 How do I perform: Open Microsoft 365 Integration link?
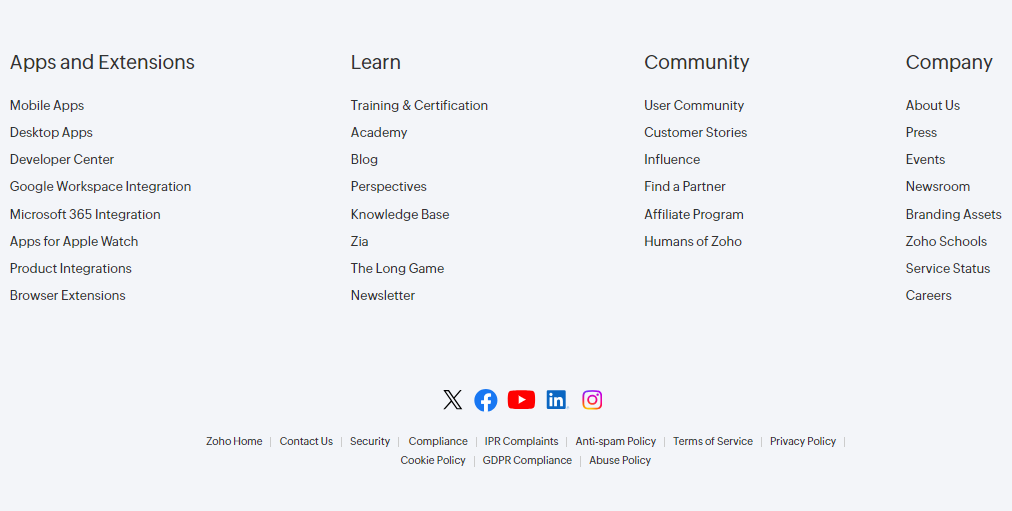(85, 214)
